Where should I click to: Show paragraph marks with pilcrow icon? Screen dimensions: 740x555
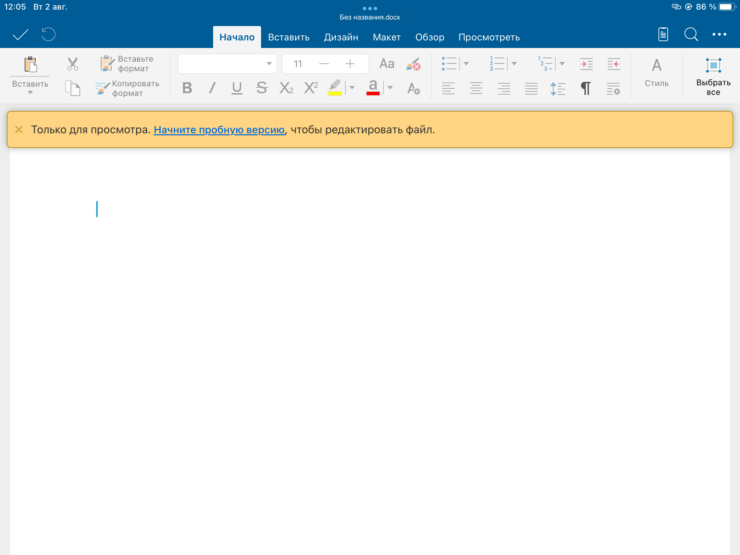(586, 88)
